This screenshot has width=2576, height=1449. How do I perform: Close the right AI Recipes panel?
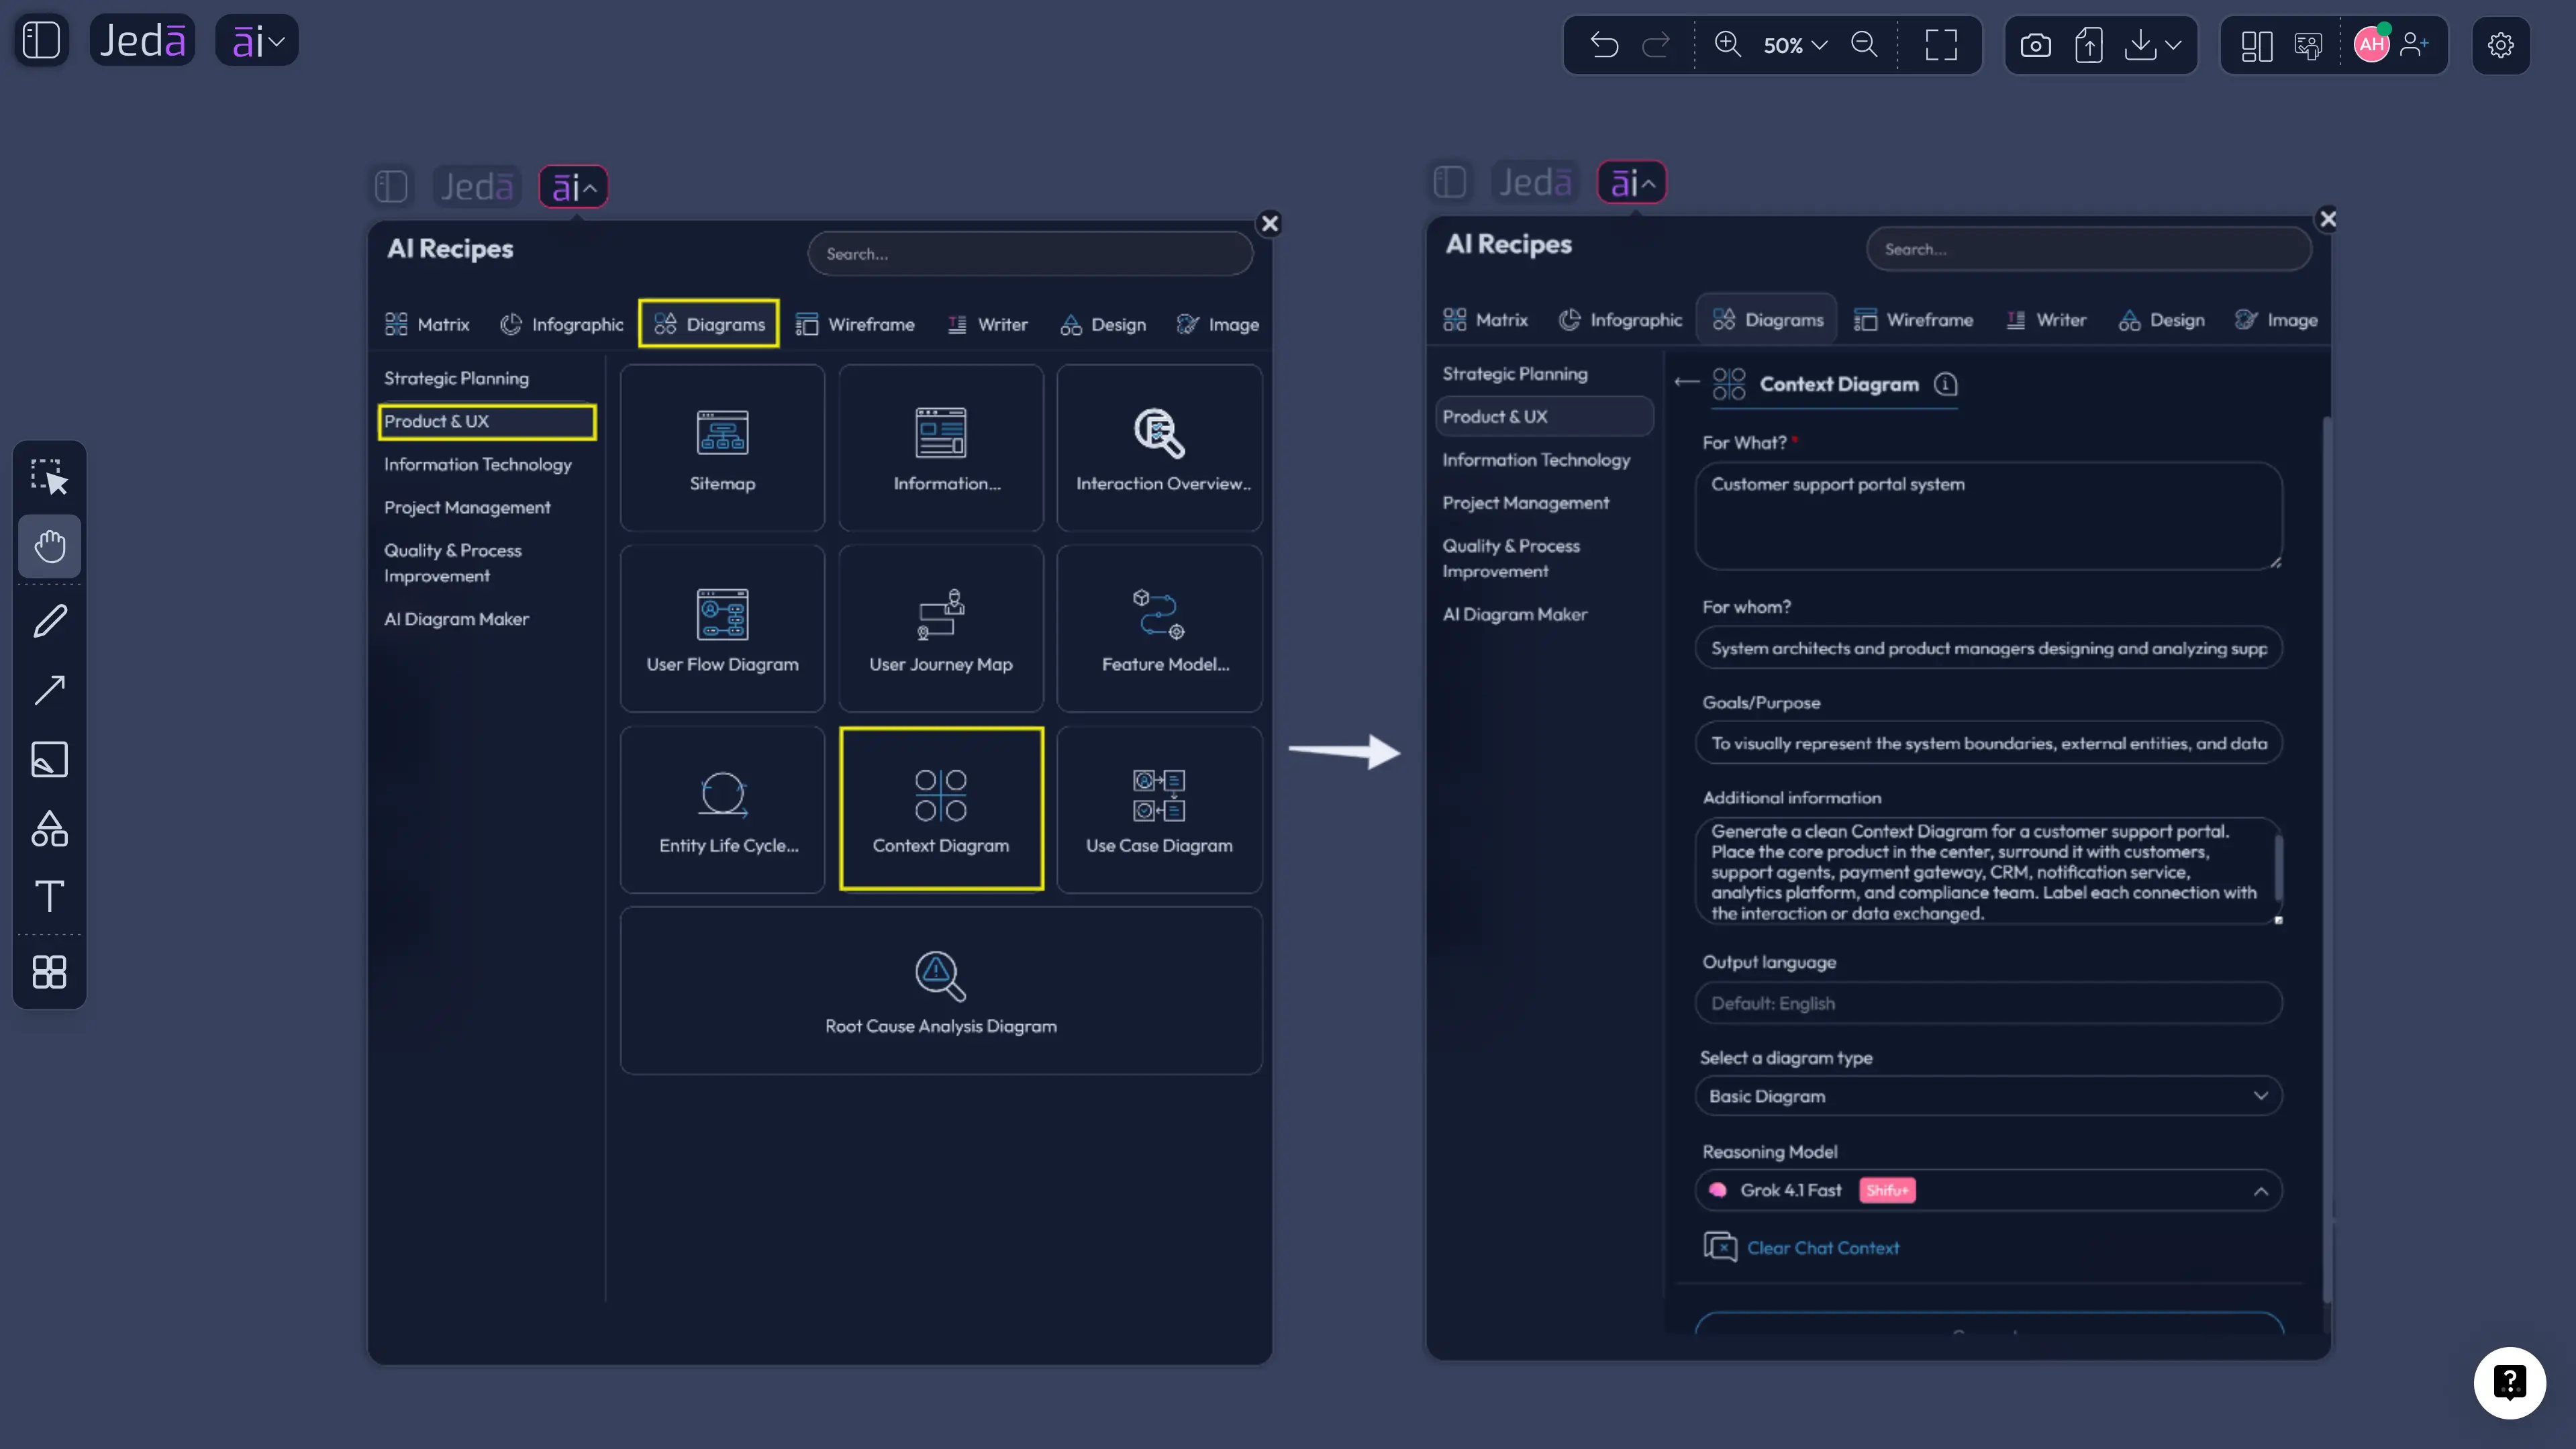[x=2327, y=219]
